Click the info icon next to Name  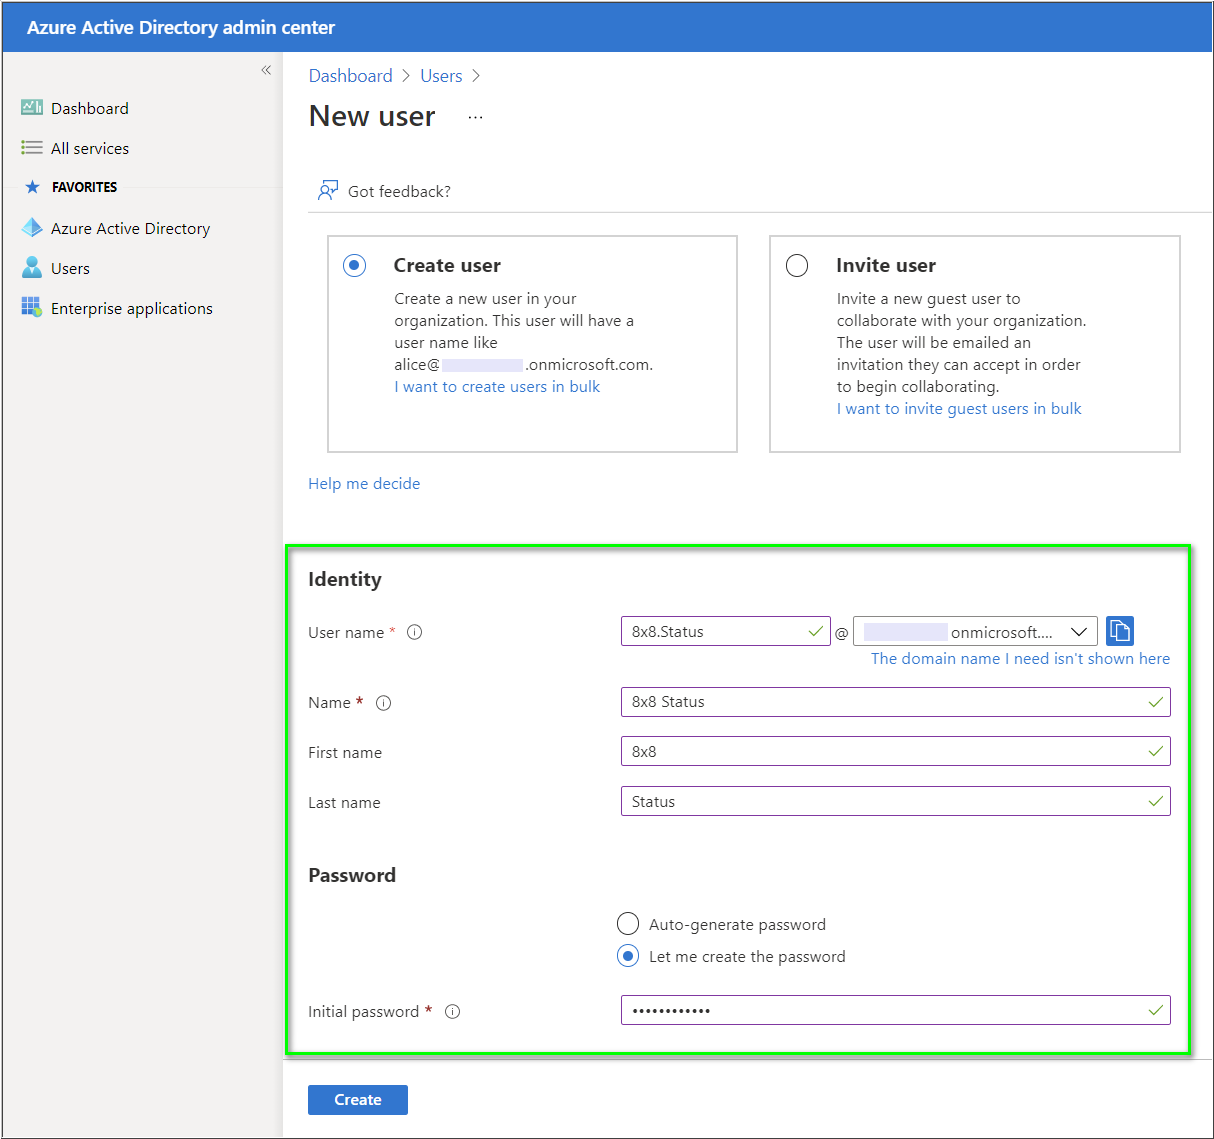[383, 703]
